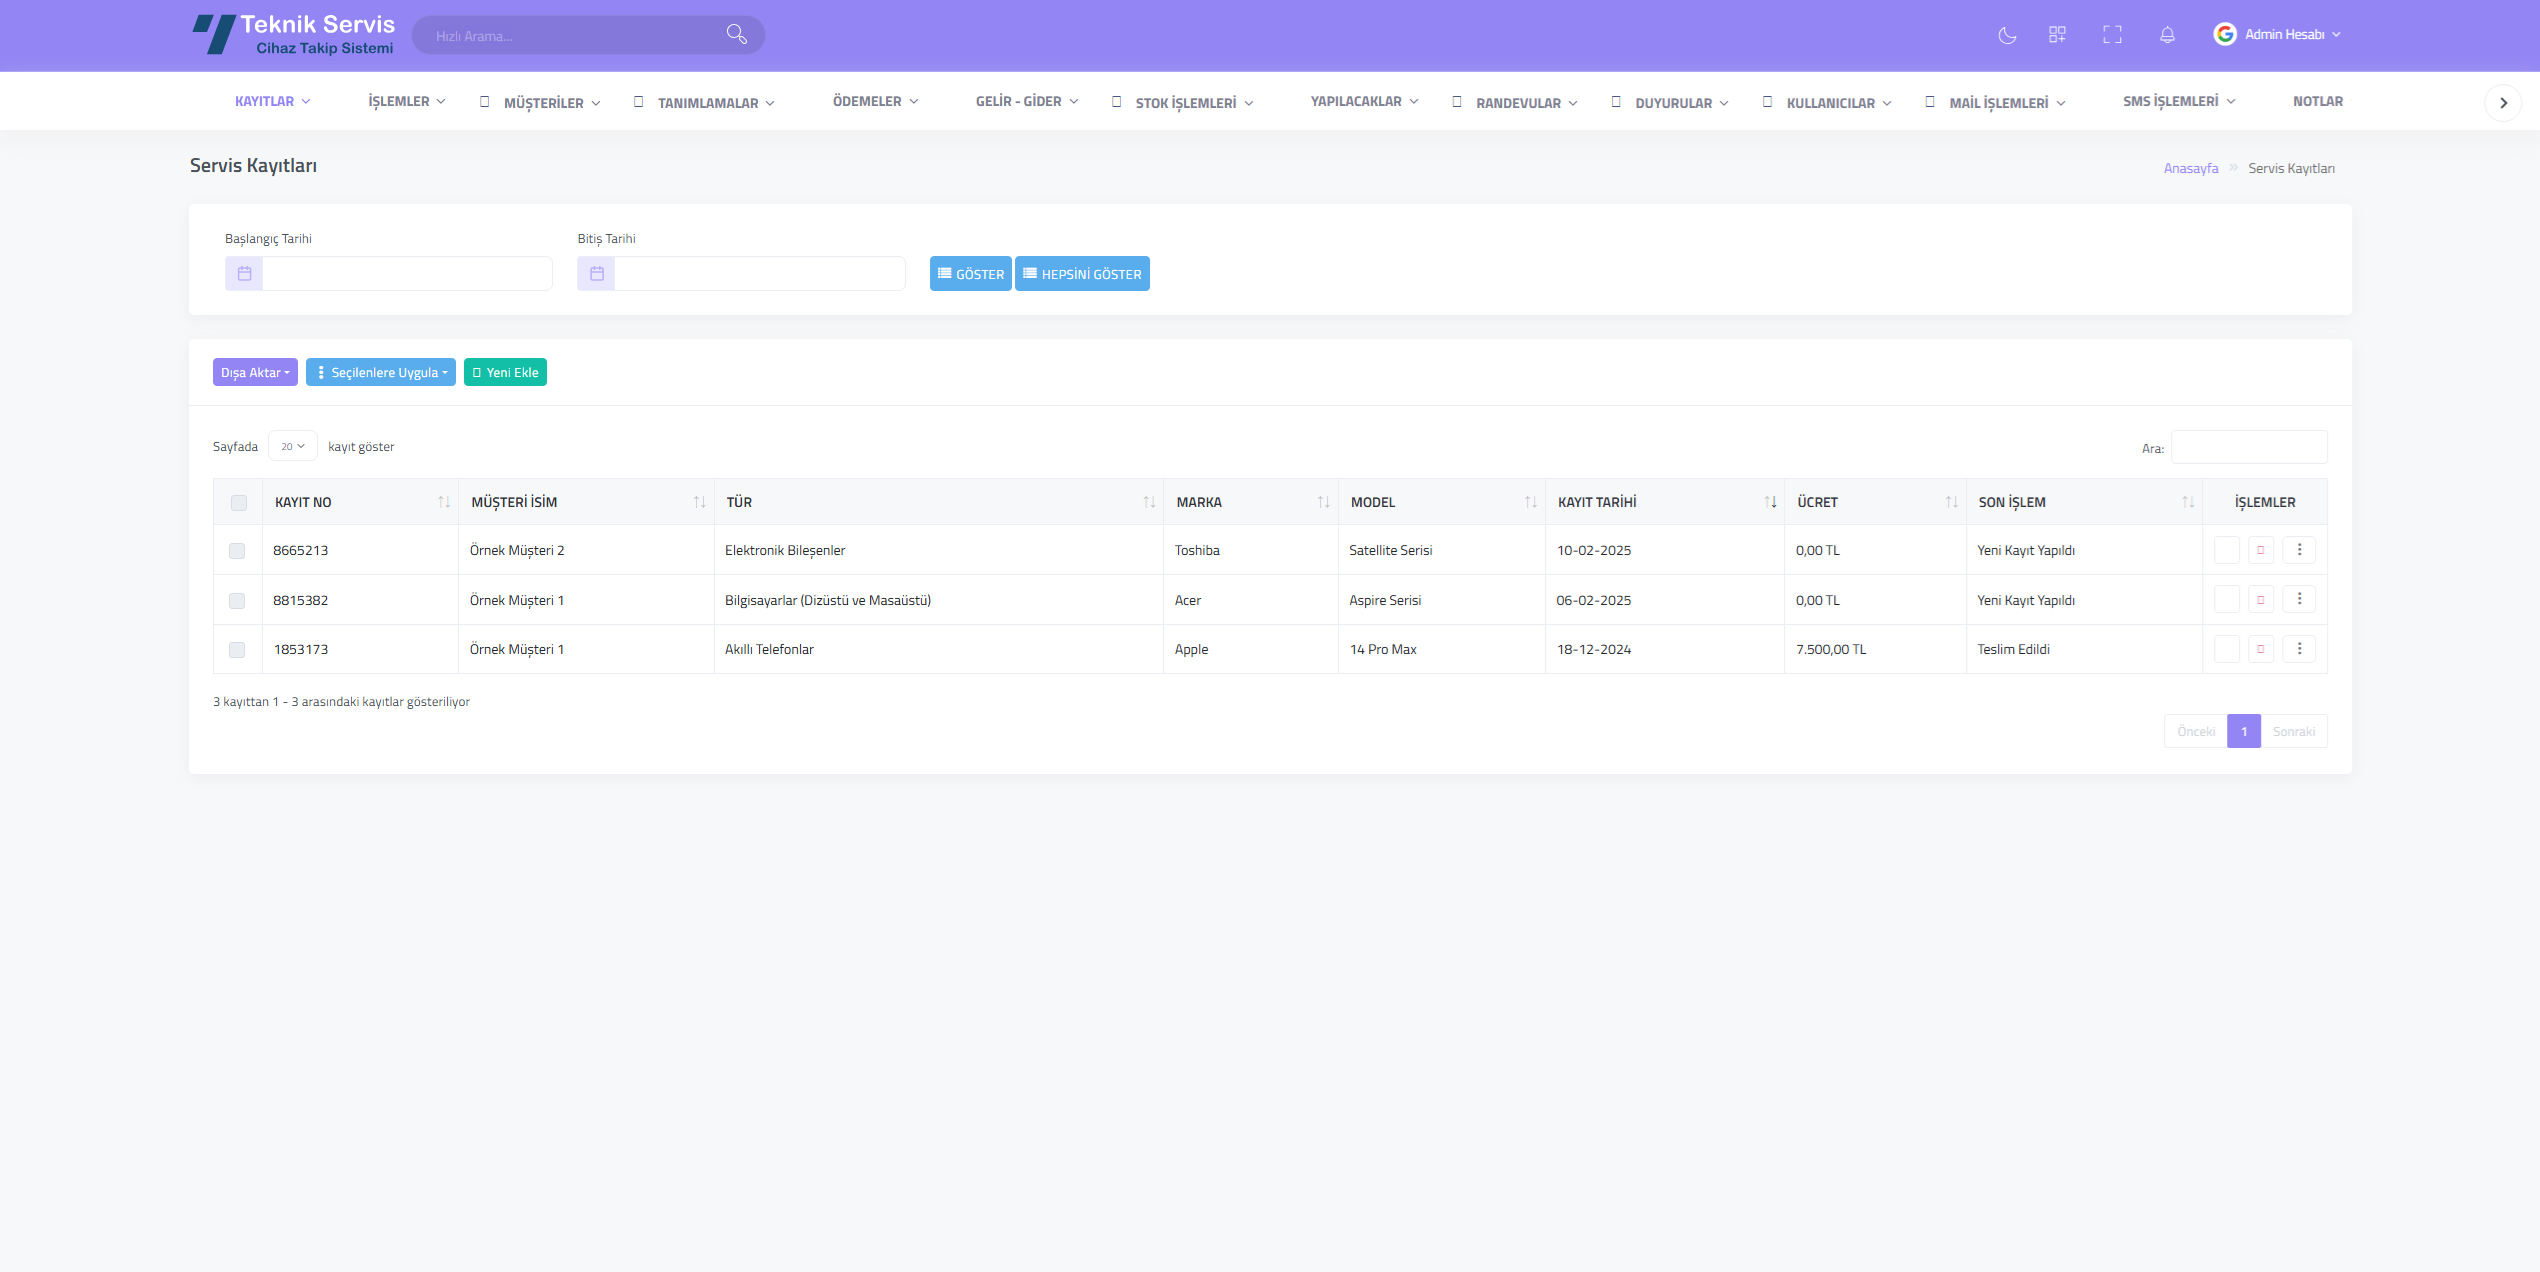Select checkbox for record 8815382
2540x1272 pixels.
[x=237, y=601]
